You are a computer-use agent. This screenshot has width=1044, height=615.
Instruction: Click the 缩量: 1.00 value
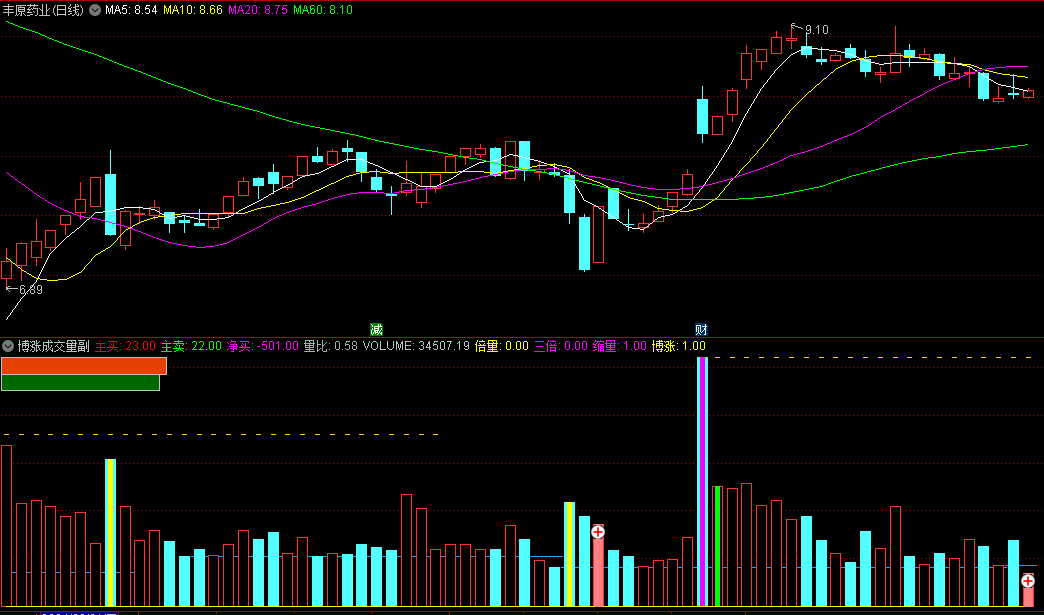pos(619,346)
